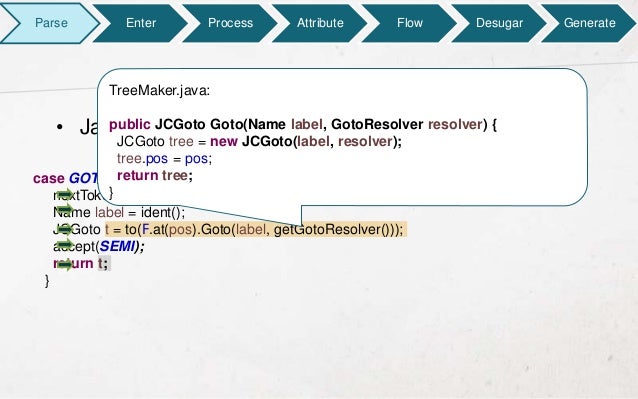Screen dimensions: 638x399
Task: Select the Process stage chevron
Action: tap(230, 23)
